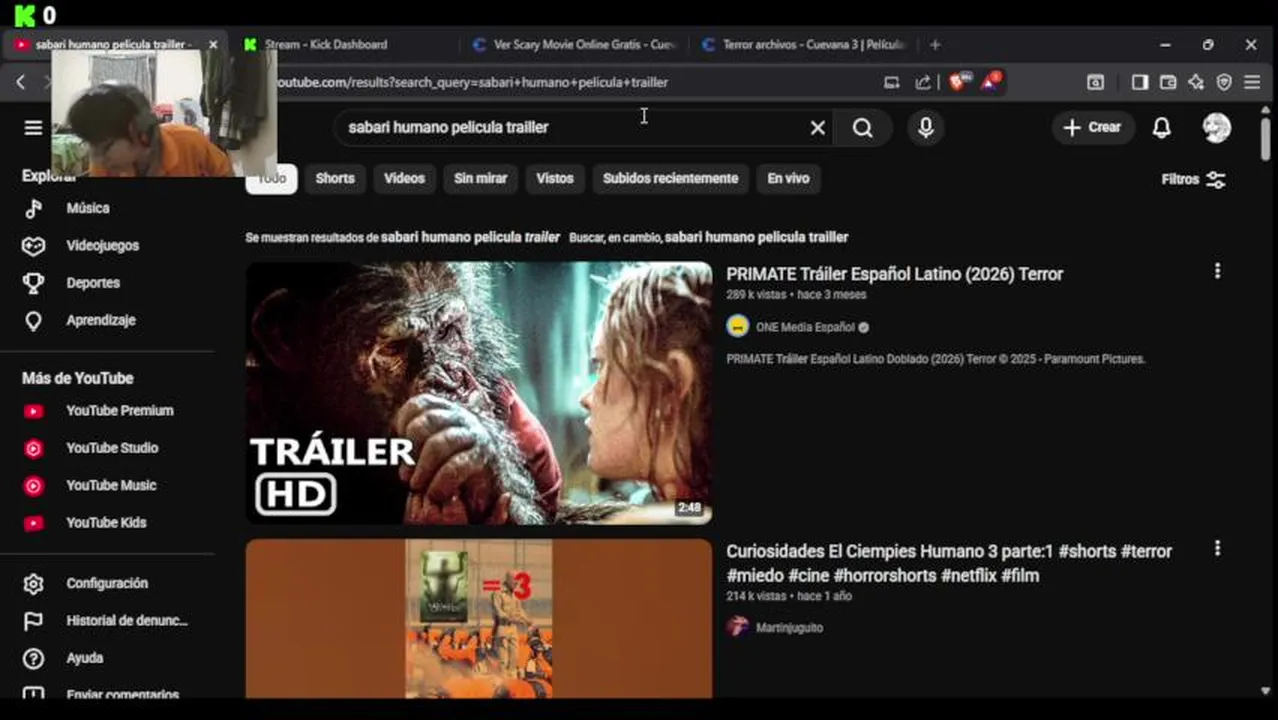
Task: Start voice search with the microphone
Action: (925, 127)
